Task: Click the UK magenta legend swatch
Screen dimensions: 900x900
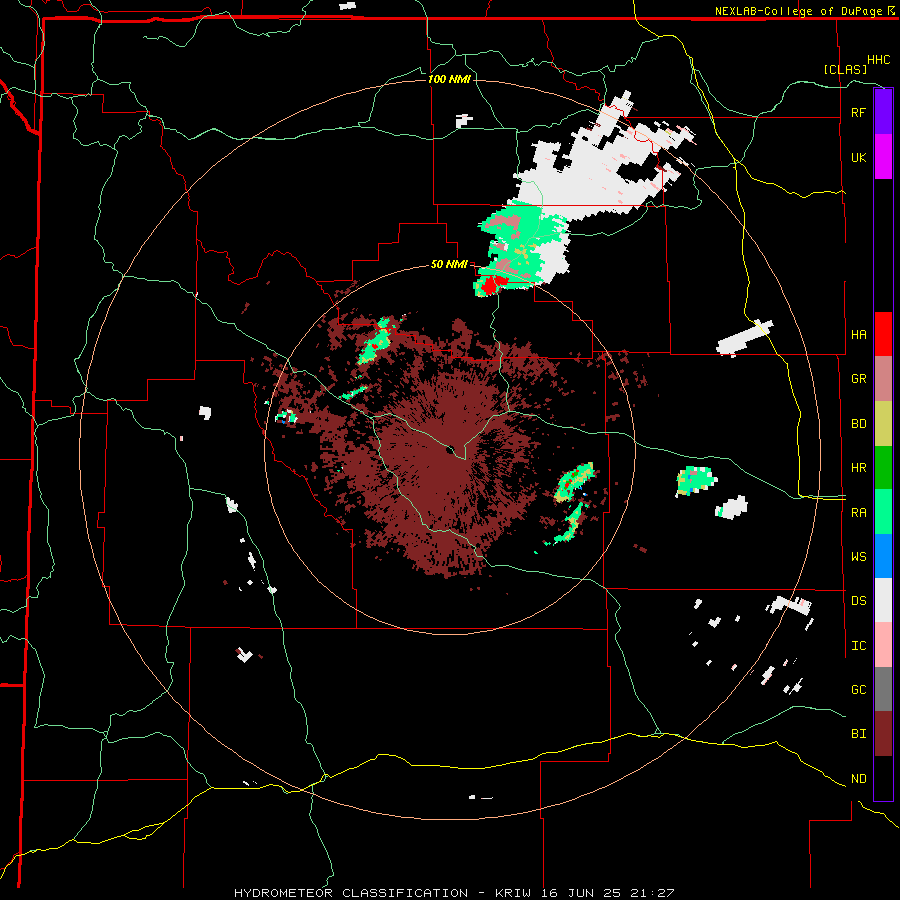Action: [x=883, y=157]
